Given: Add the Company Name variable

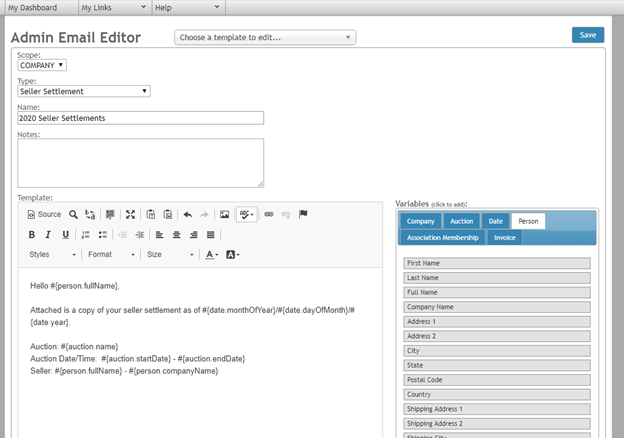Looking at the screenshot, I should coord(497,307).
